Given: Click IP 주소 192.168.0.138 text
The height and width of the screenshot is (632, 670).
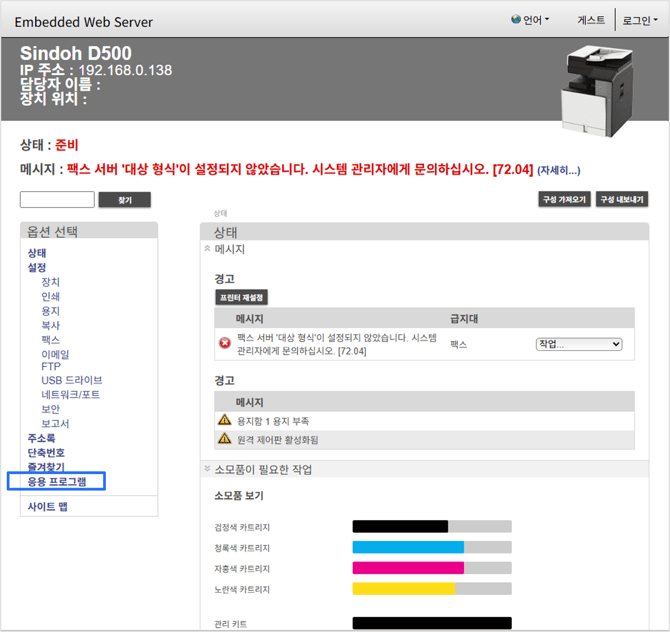Looking at the screenshot, I should tap(96, 70).
